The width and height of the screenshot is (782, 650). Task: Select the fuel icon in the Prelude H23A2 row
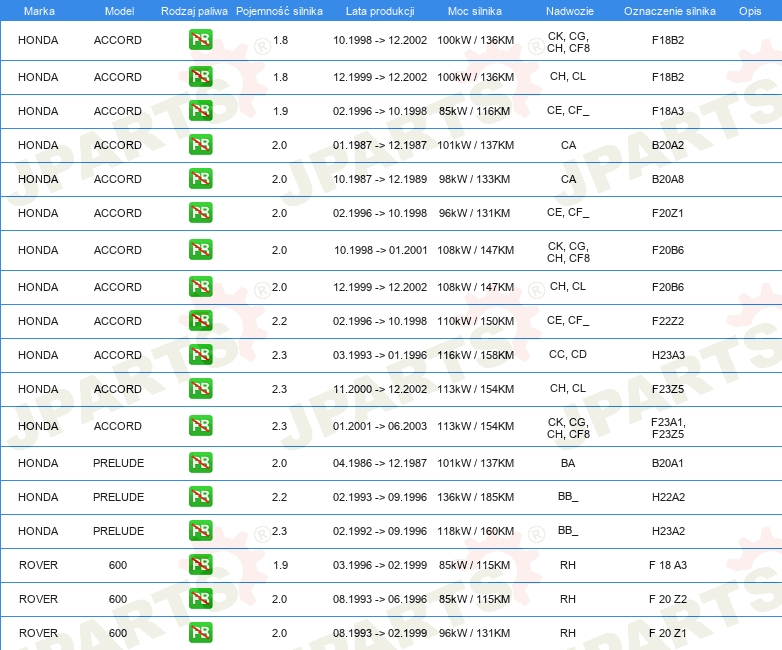[x=200, y=530]
